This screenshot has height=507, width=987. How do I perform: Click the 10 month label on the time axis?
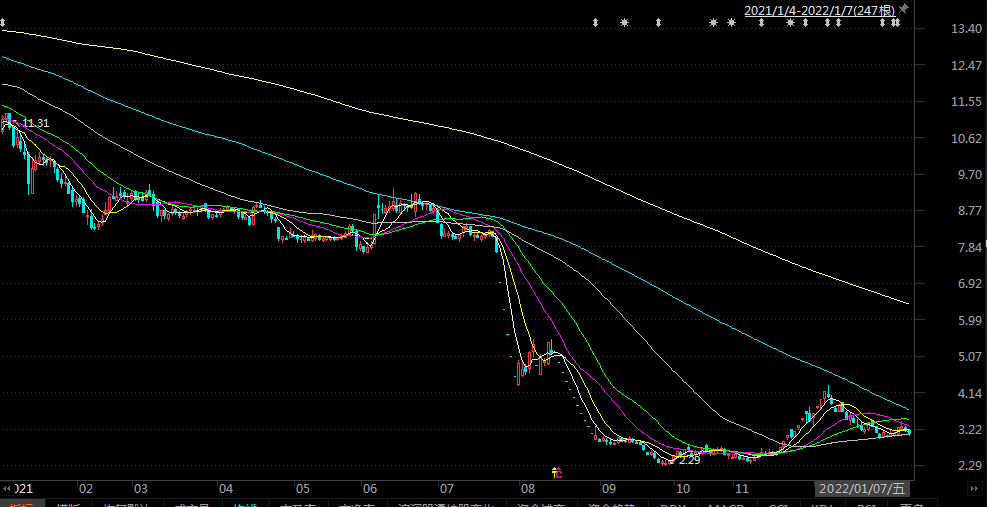[x=682, y=489]
